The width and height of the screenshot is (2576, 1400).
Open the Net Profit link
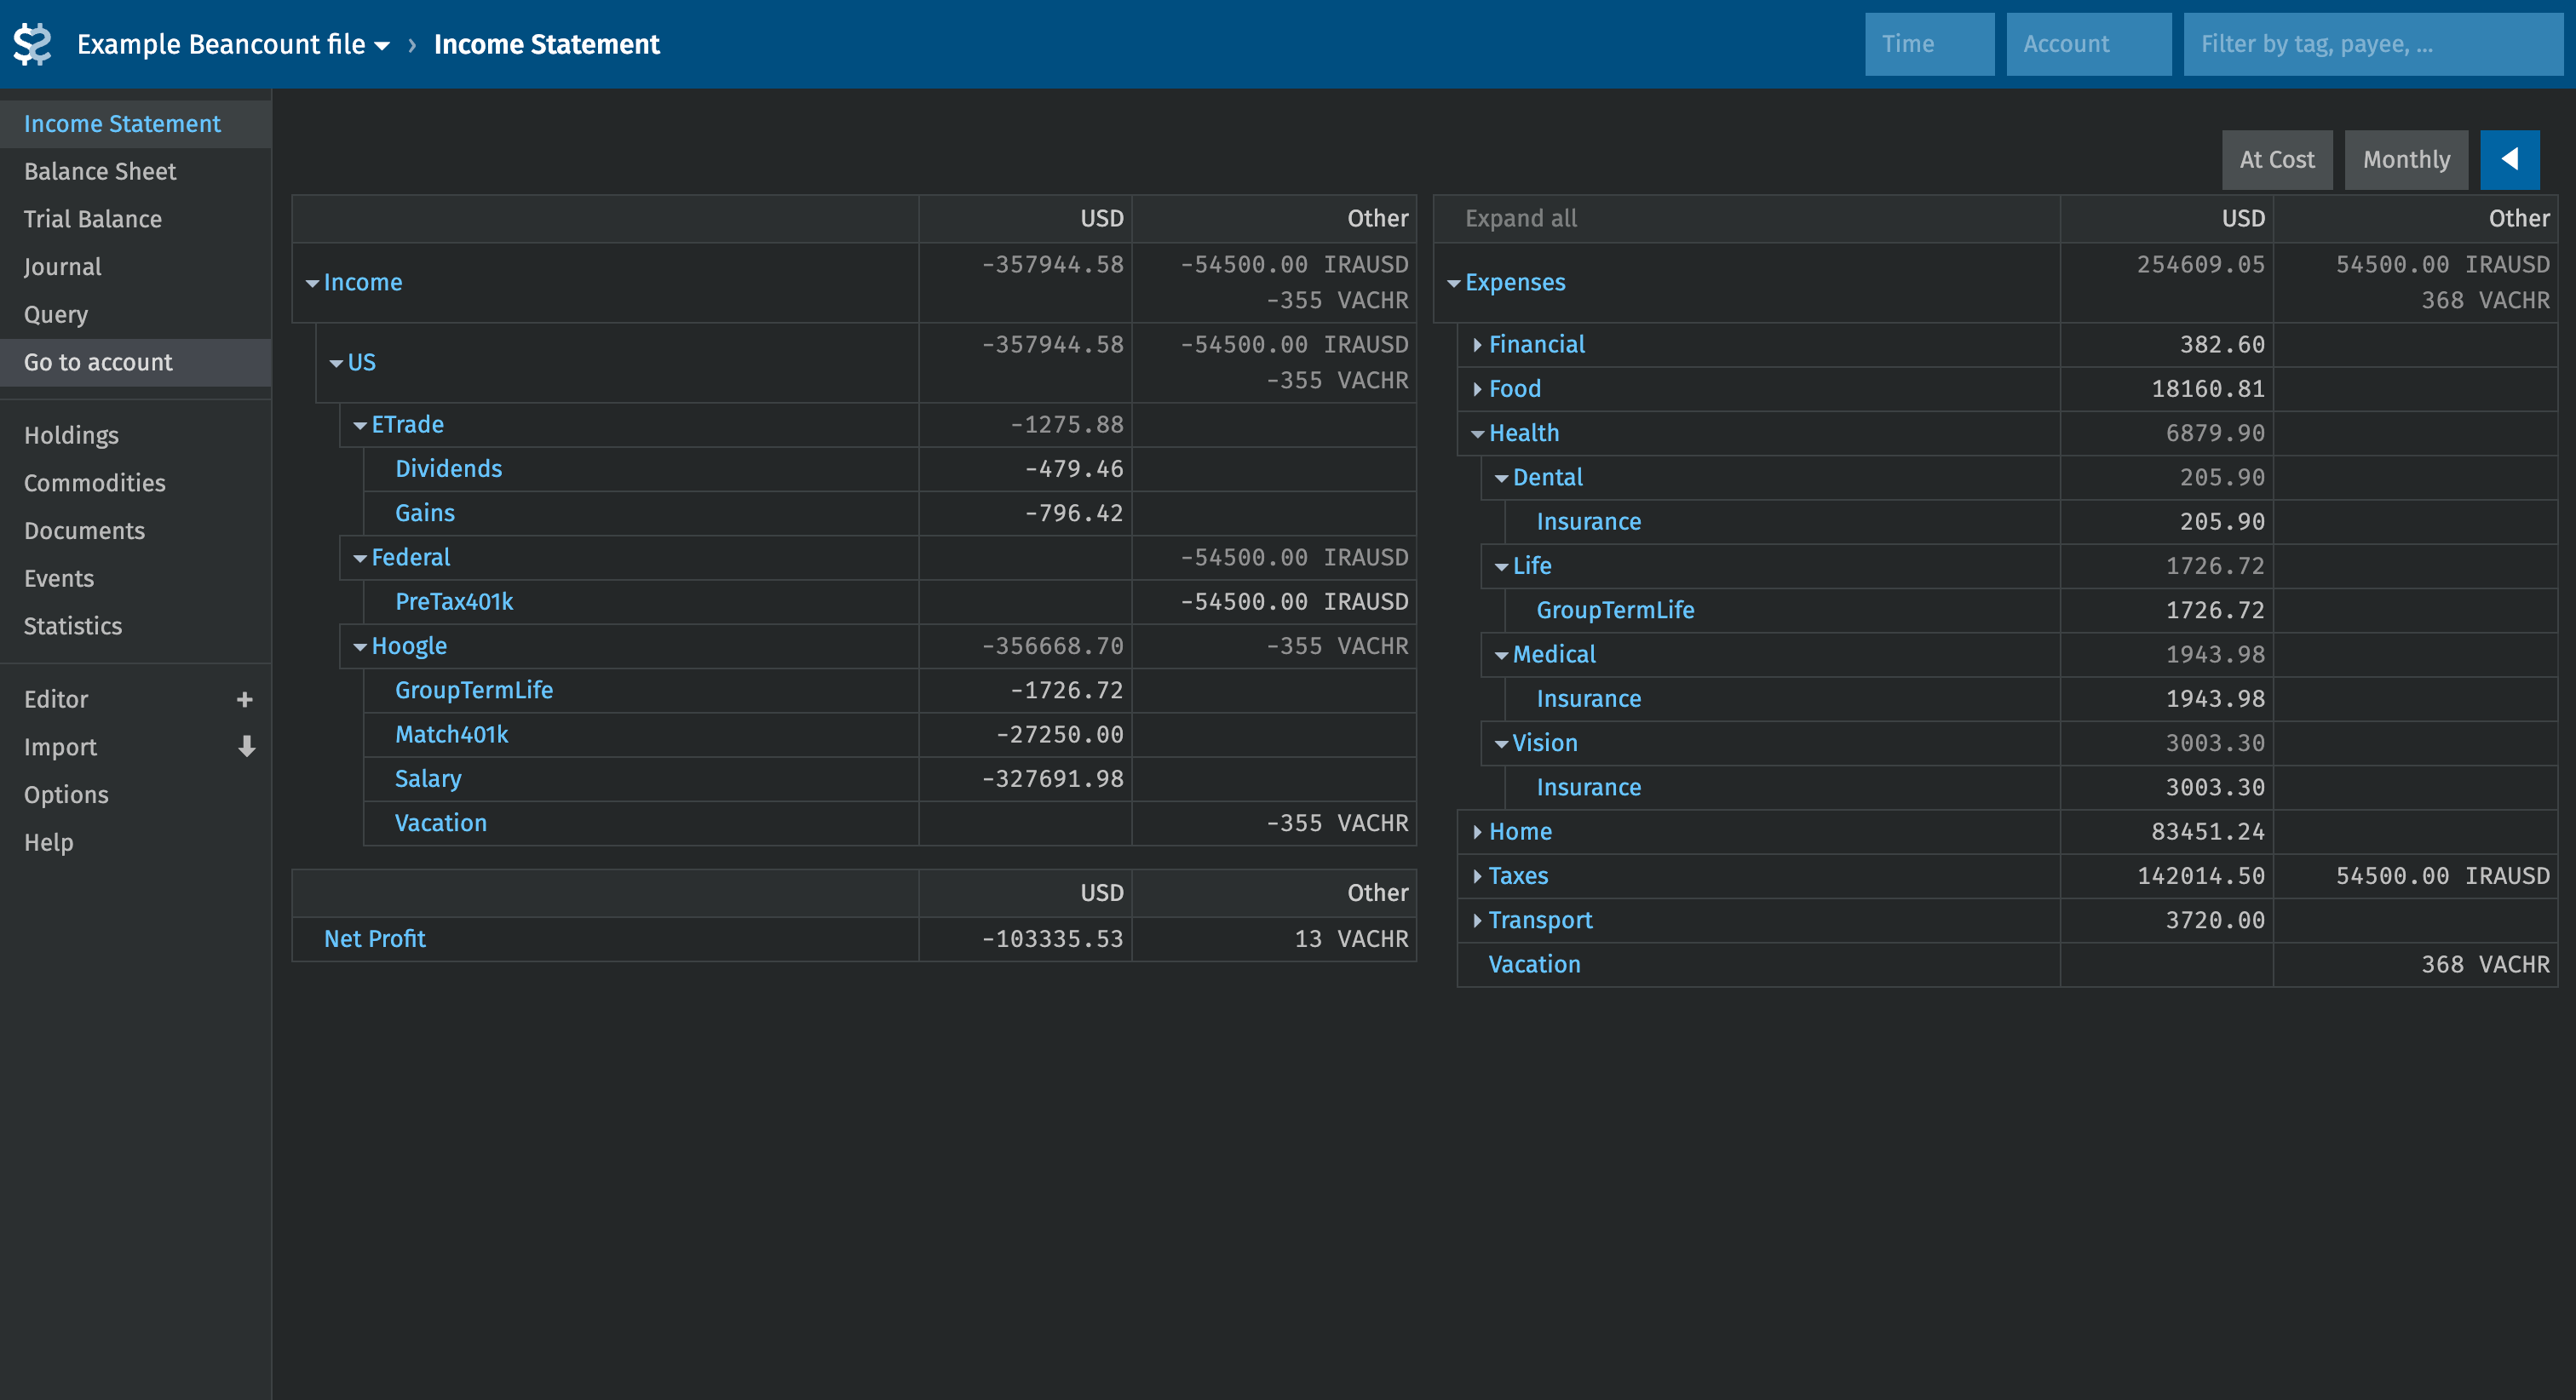tap(375, 939)
